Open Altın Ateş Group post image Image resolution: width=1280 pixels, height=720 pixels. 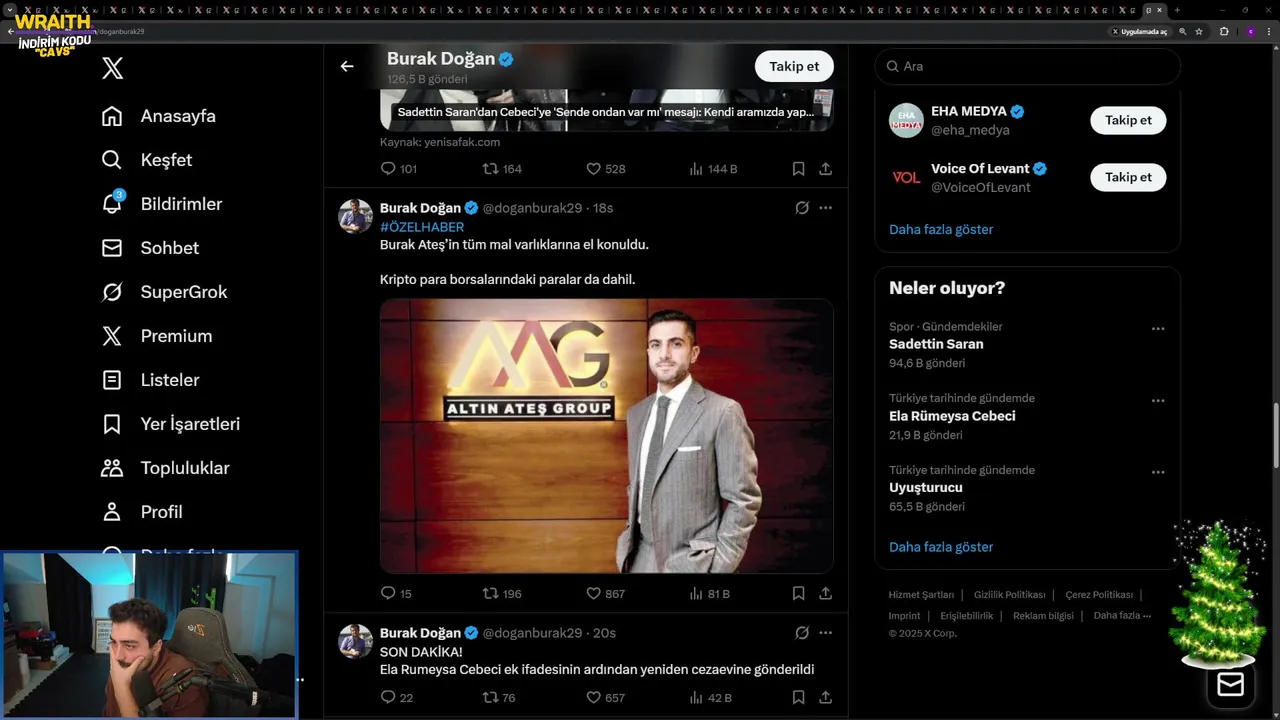607,436
